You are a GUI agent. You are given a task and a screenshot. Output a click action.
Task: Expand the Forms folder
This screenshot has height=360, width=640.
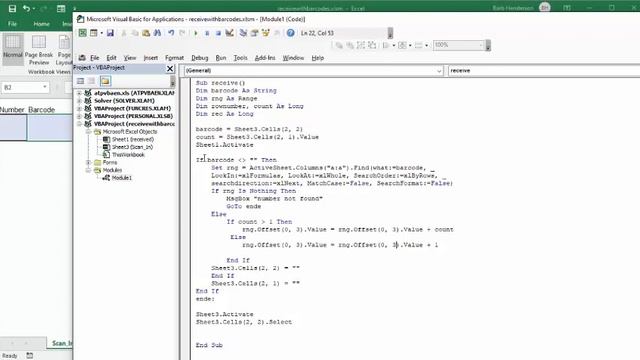click(88, 162)
